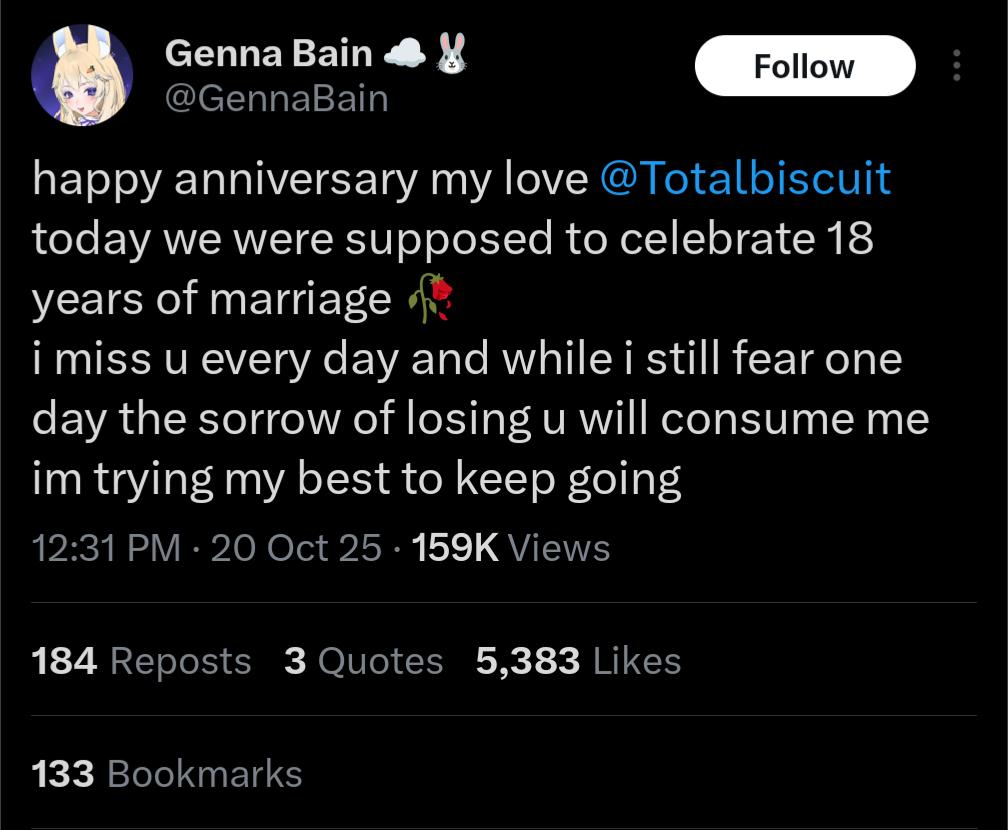Open the 3 Quotes list

point(363,661)
